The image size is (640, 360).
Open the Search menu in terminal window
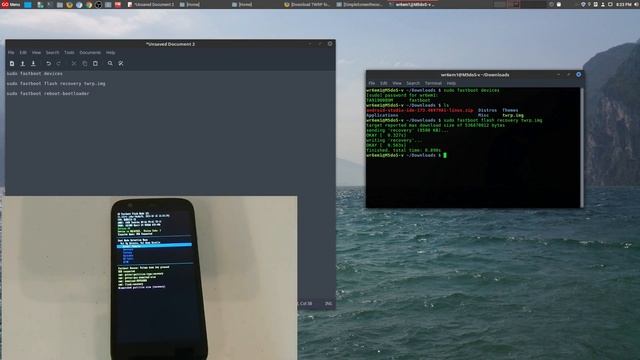(x=413, y=83)
